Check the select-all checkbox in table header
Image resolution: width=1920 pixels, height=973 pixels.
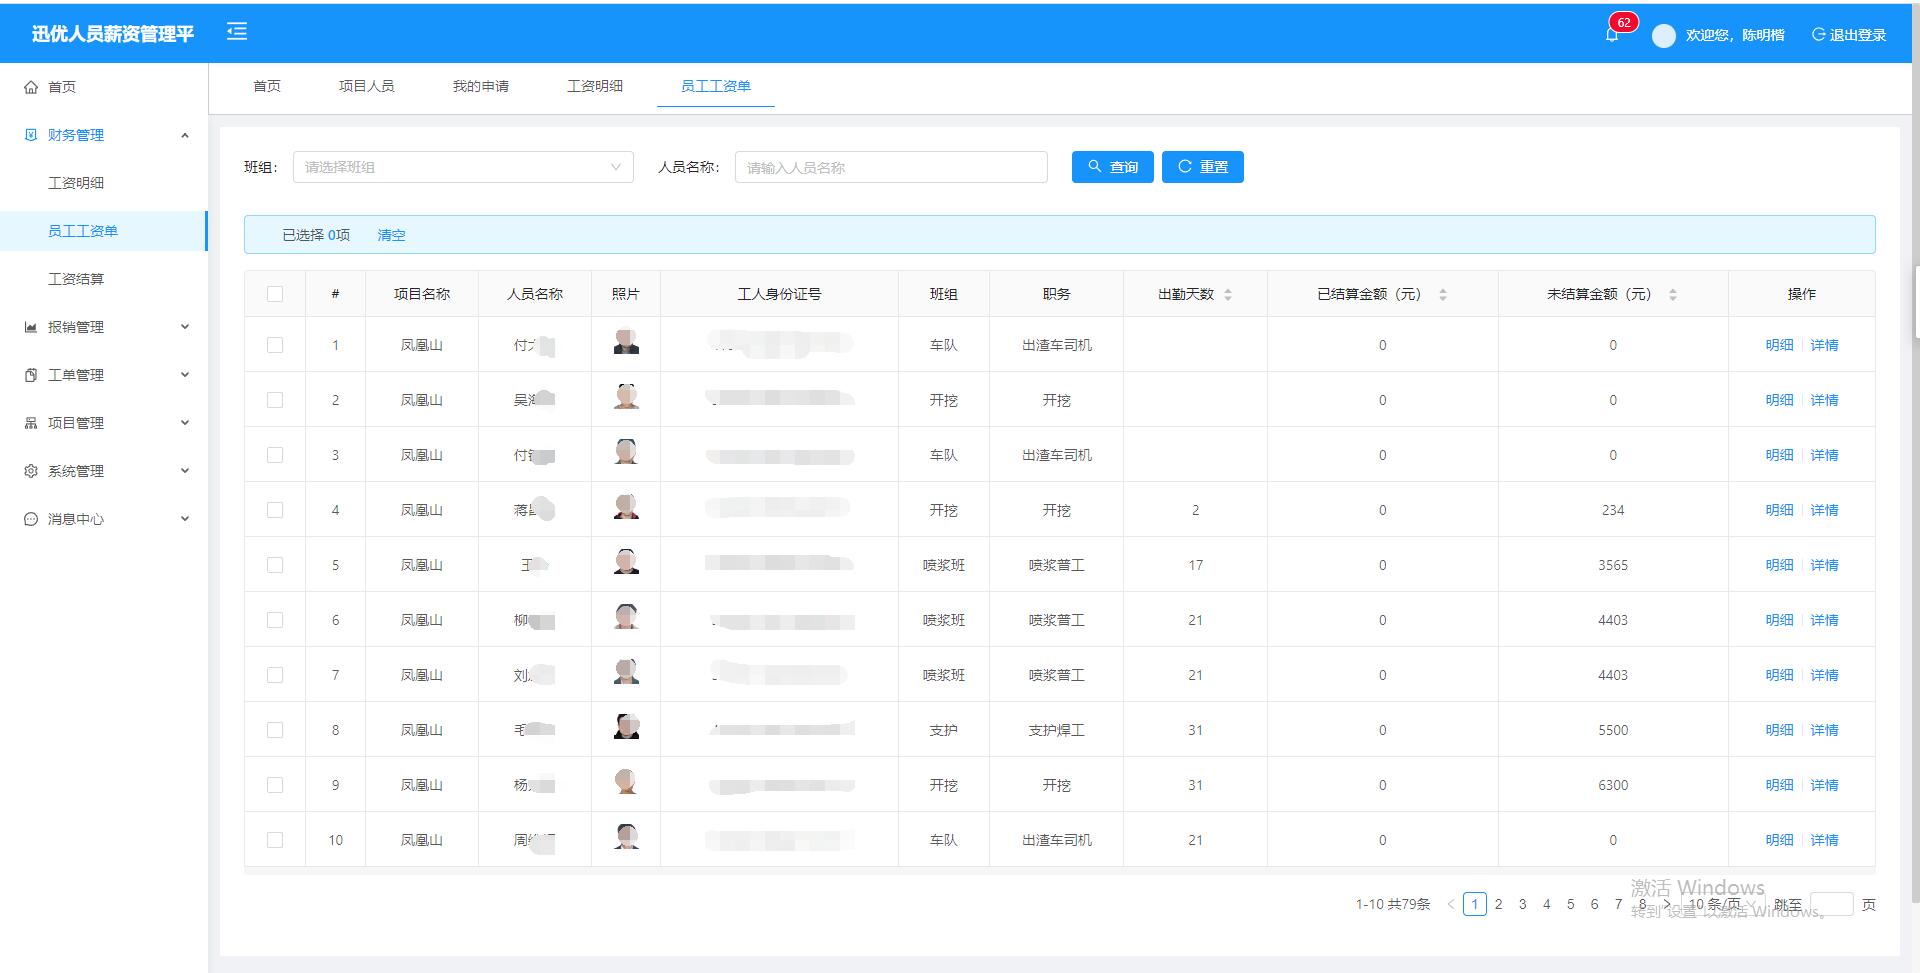(x=275, y=293)
